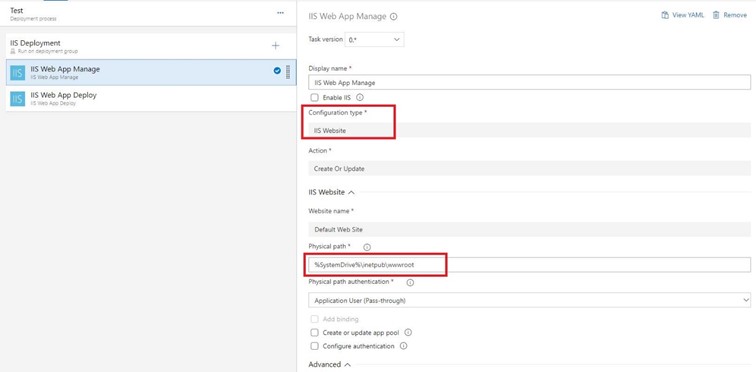This screenshot has height=372, width=756.
Task: Open the Test process ellipsis menu
Action: pos(280,13)
